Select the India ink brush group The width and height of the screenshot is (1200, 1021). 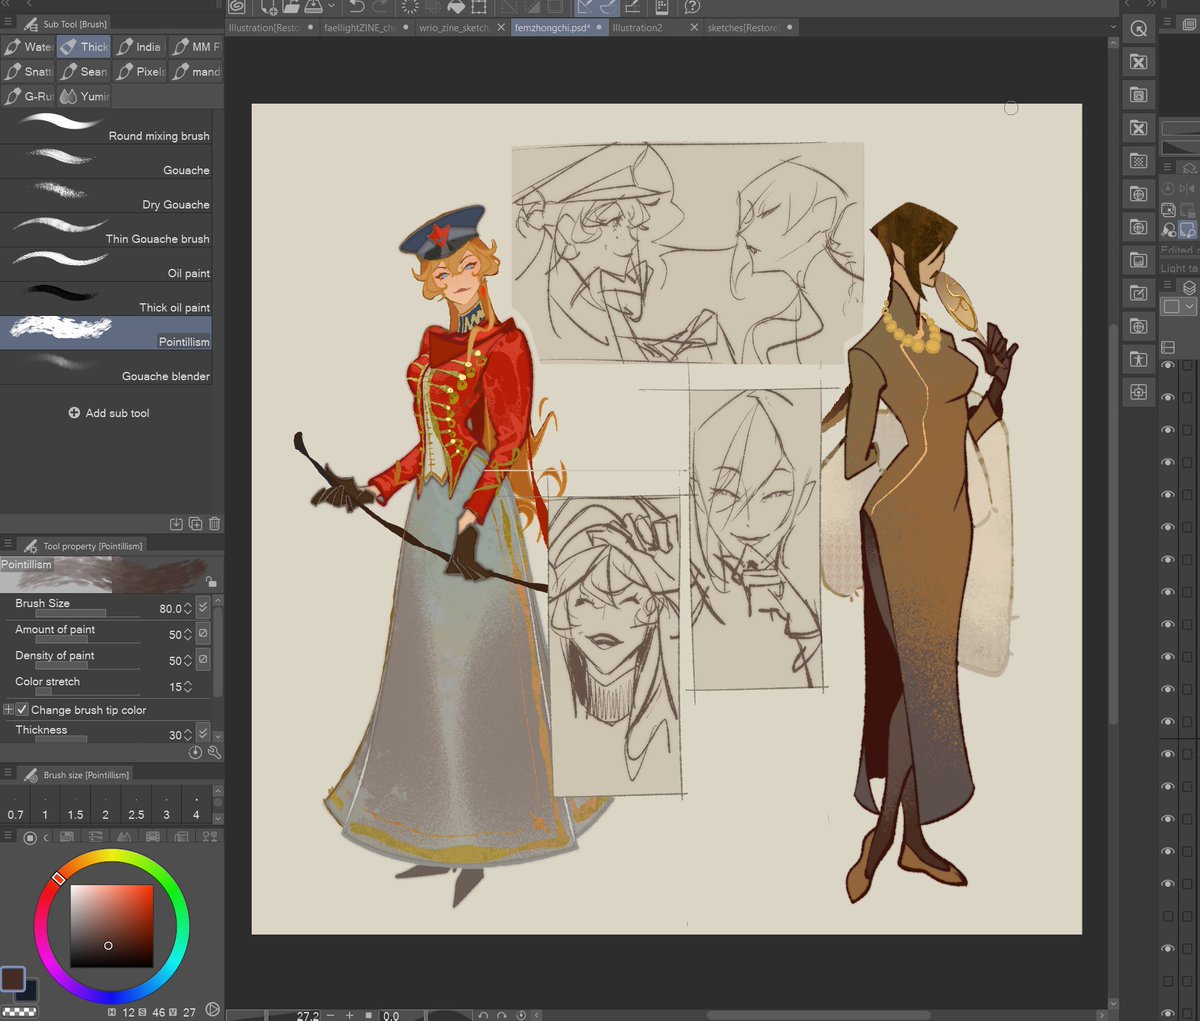click(x=139, y=46)
